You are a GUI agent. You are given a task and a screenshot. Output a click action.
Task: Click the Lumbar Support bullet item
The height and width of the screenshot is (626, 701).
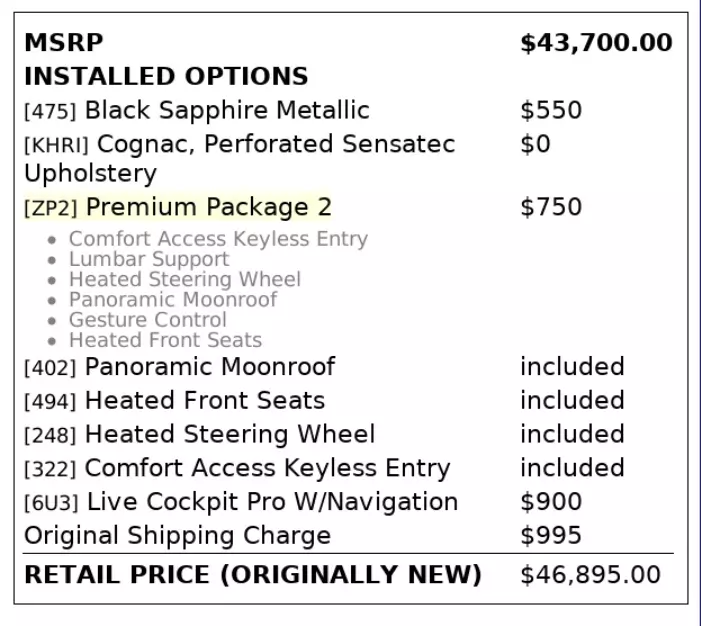point(149,259)
